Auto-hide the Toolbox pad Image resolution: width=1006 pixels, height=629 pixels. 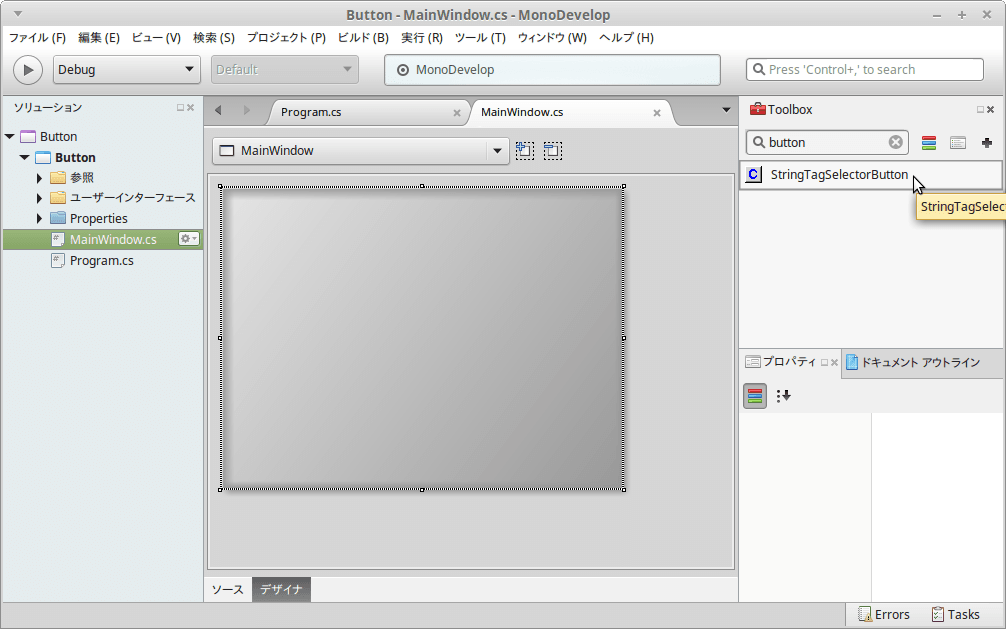(980, 110)
